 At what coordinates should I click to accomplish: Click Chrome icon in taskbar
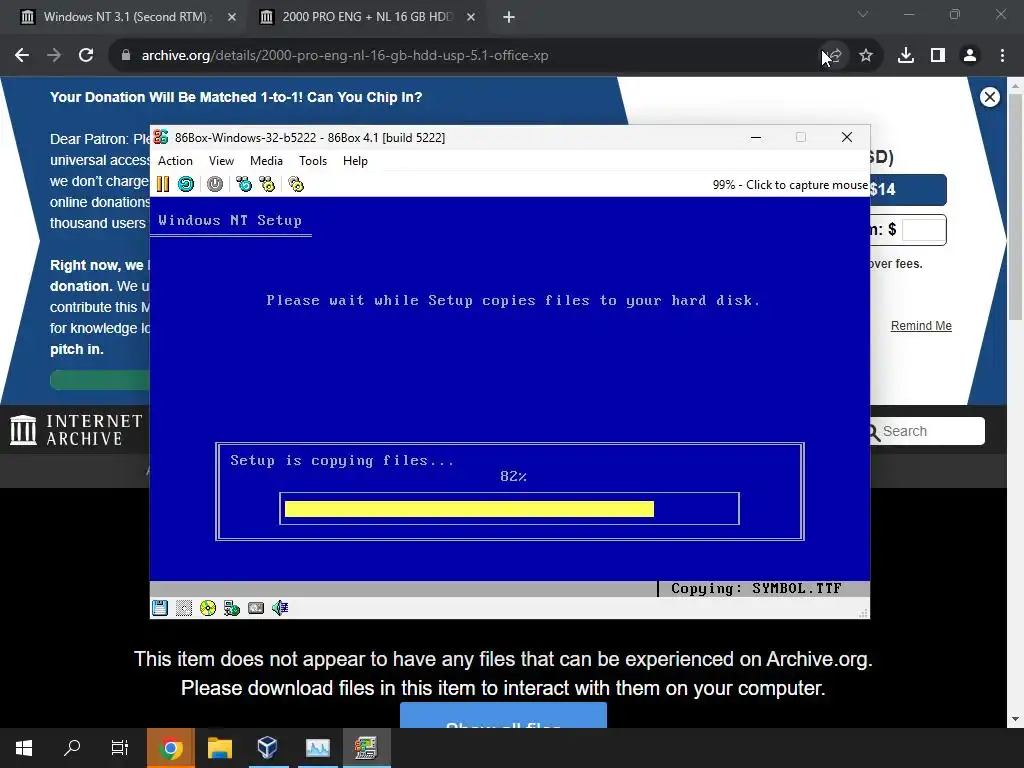(x=170, y=748)
